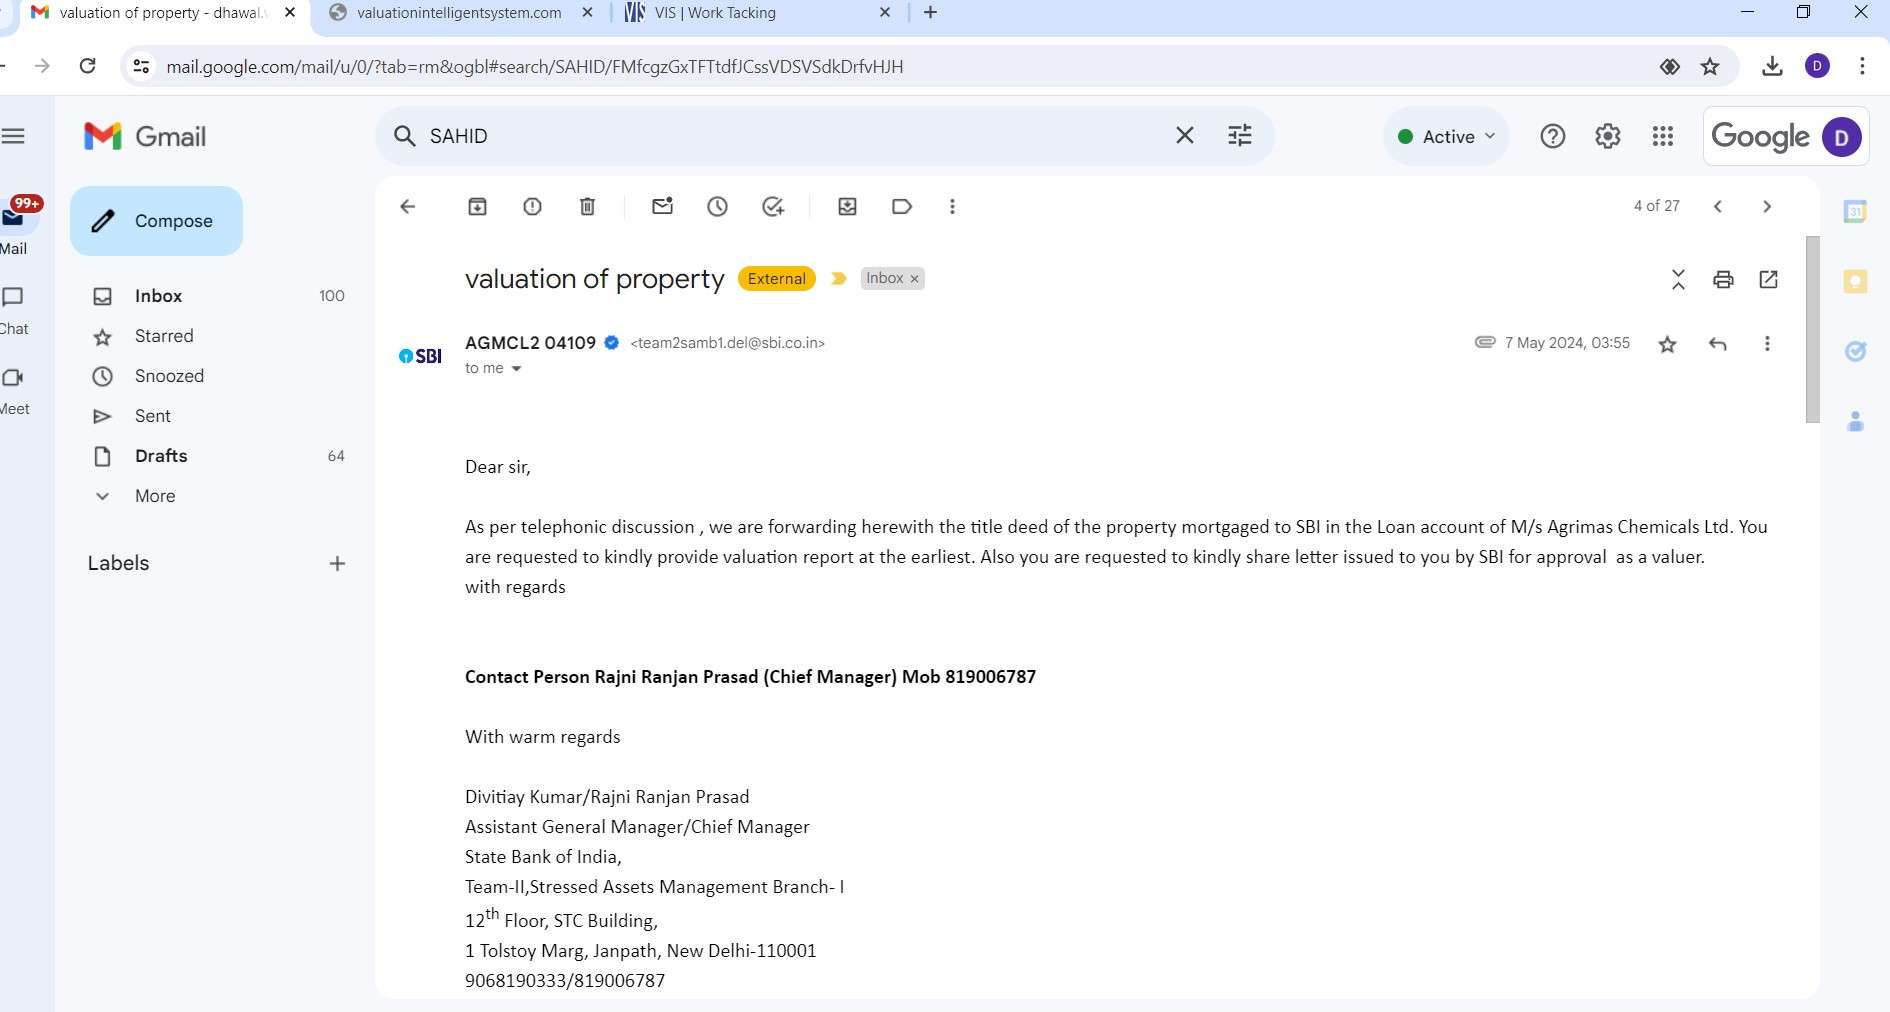1890x1012 pixels.
Task: Open Contacts side panel
Action: 1855,421
